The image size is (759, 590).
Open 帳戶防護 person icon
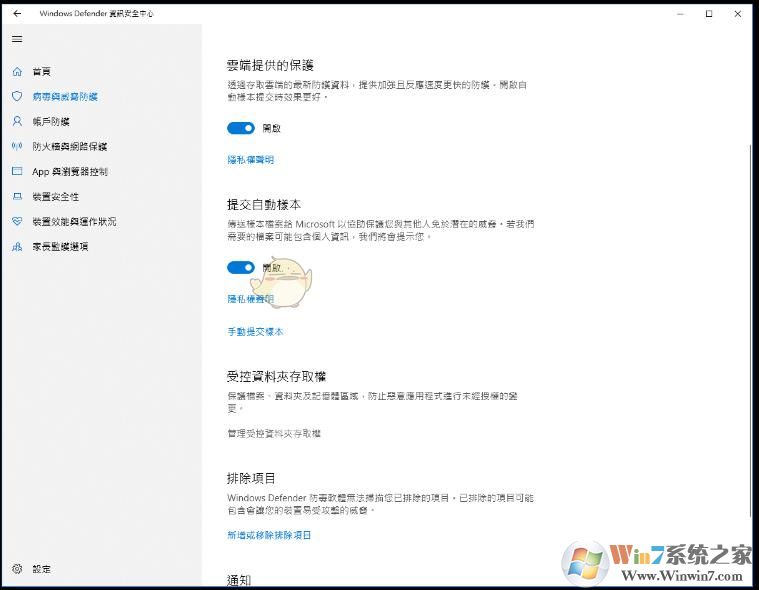17,121
